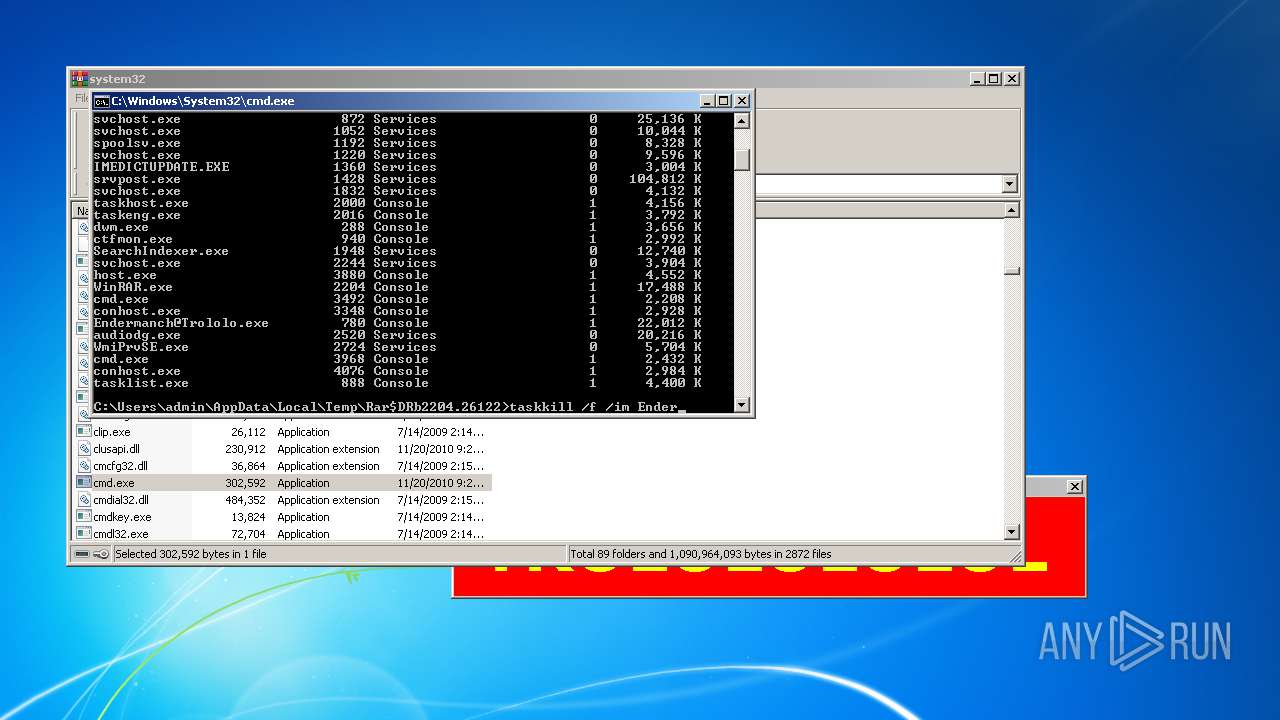Select the cmd.exe file icon in WinRAR list
Viewport: 1280px width, 720px height.
85,483
